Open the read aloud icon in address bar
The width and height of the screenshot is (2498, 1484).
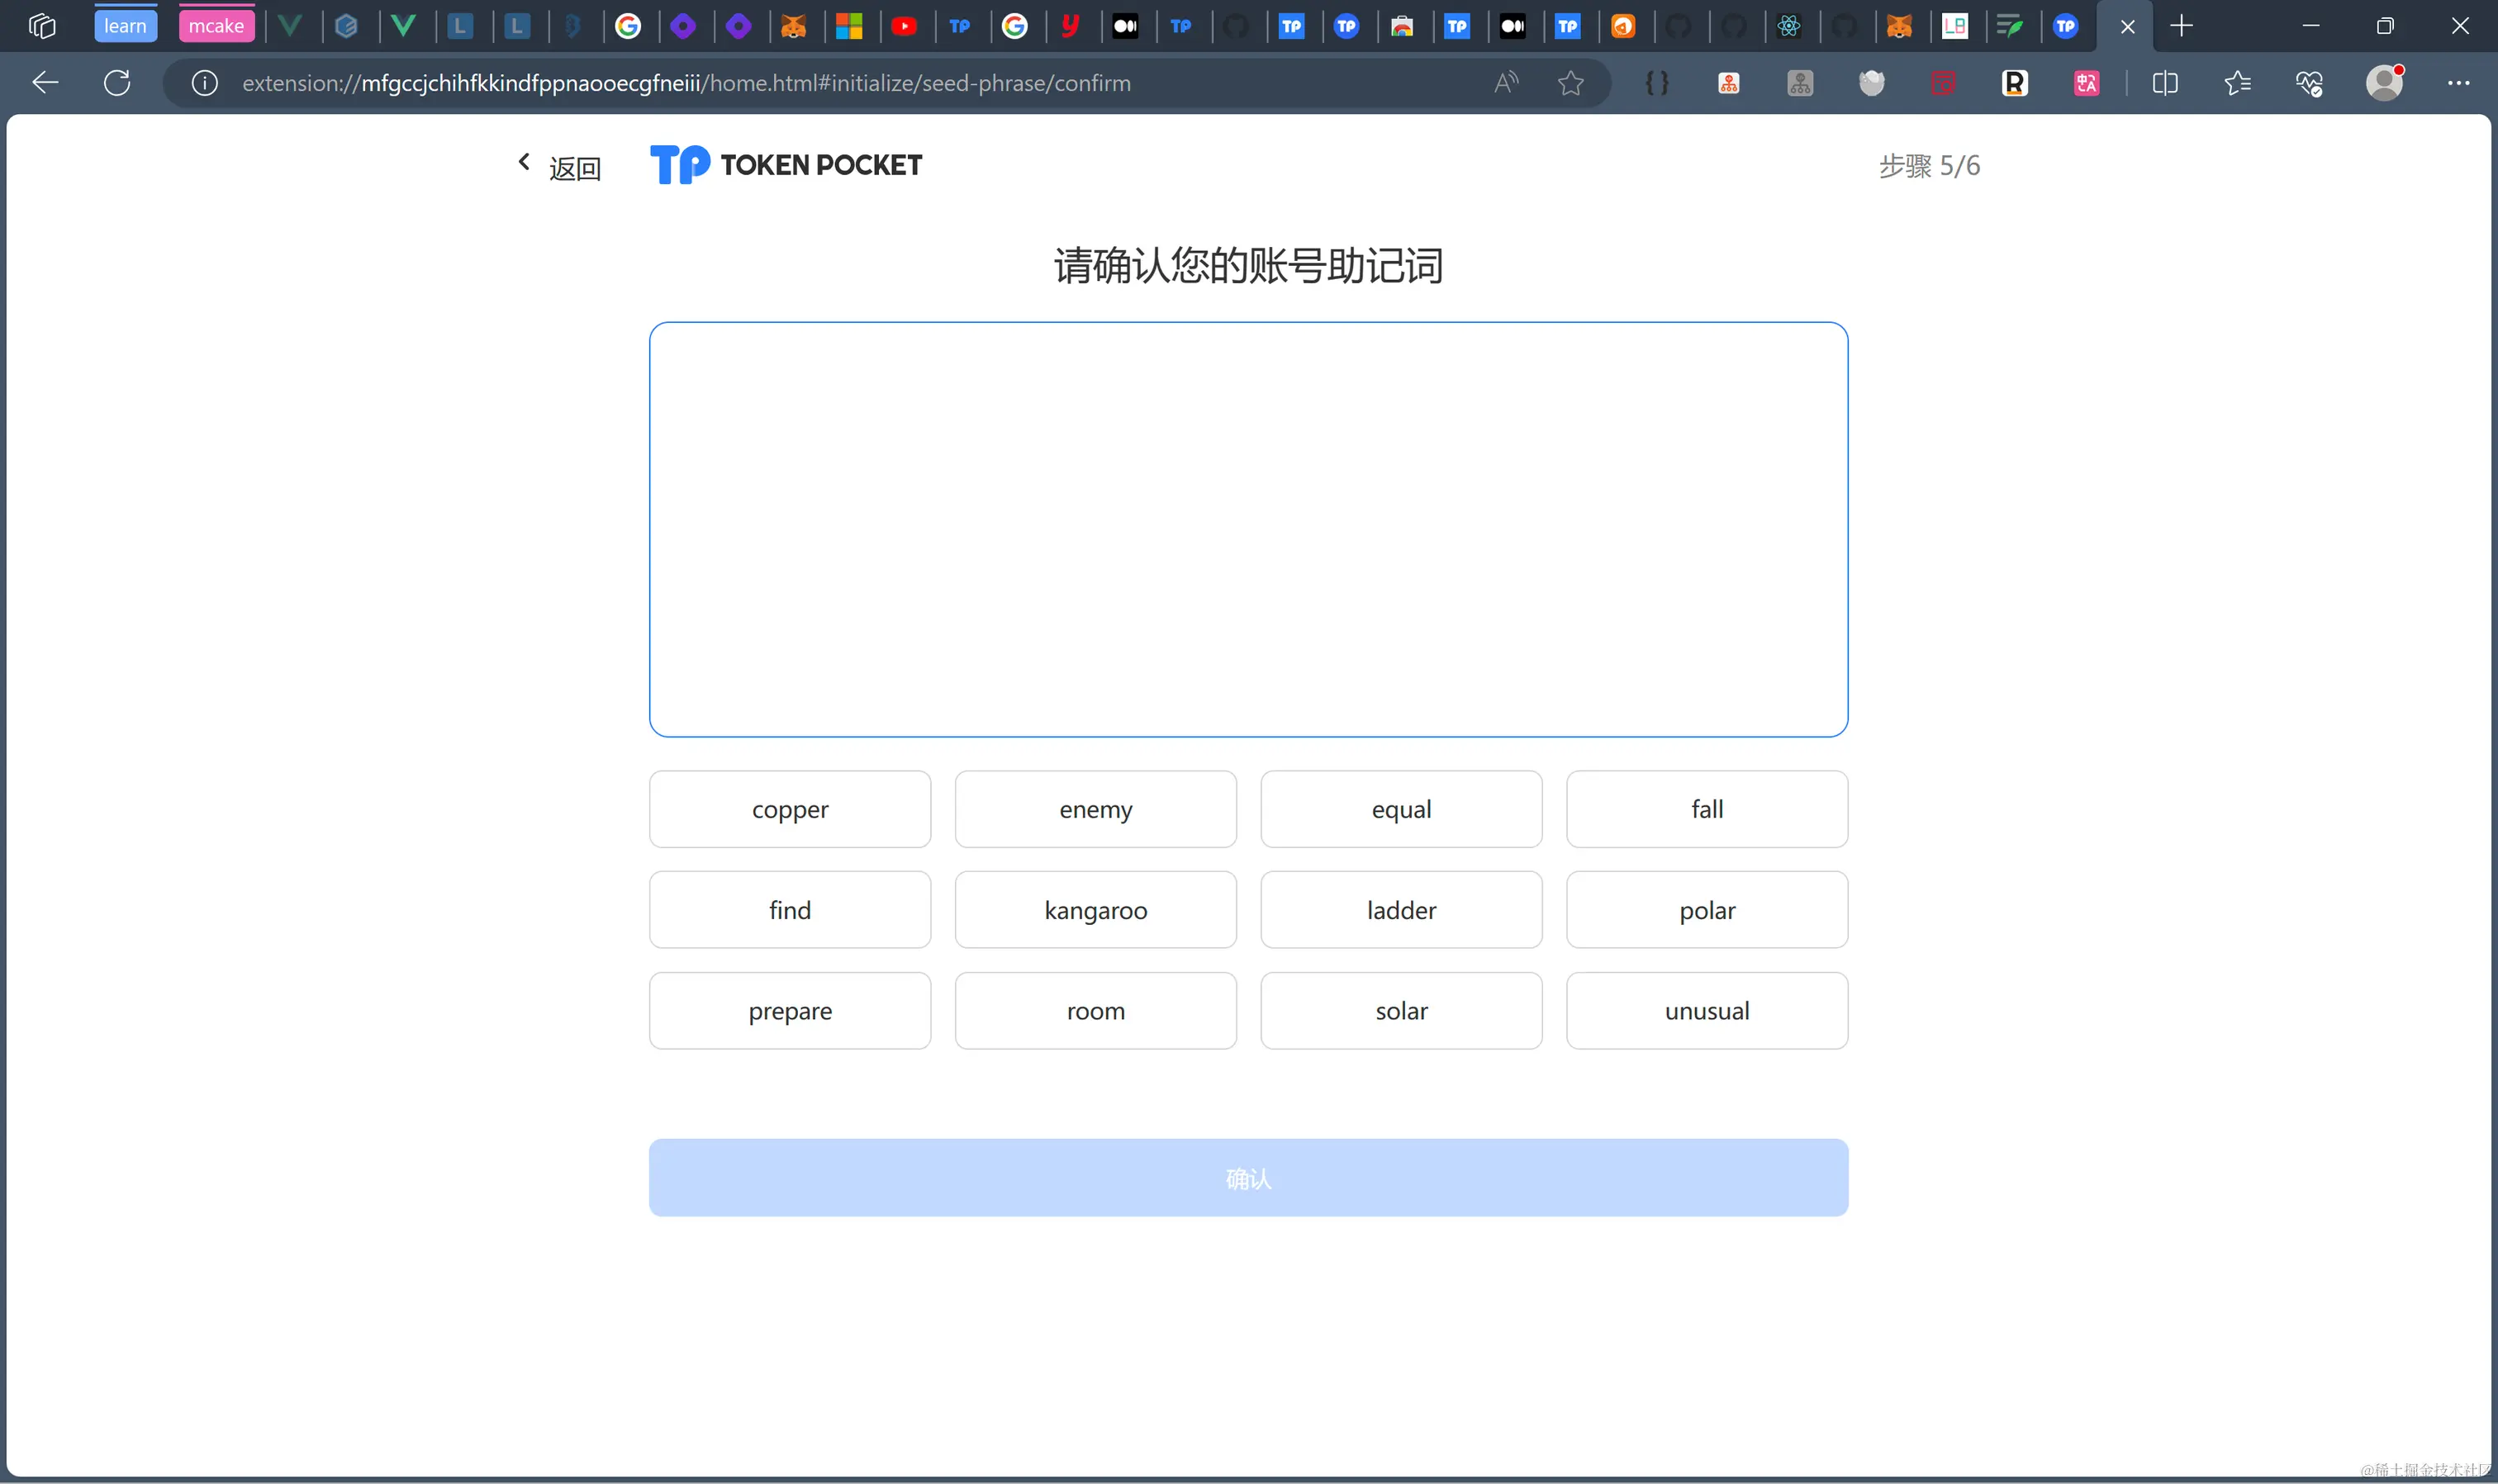pyautogui.click(x=1505, y=83)
